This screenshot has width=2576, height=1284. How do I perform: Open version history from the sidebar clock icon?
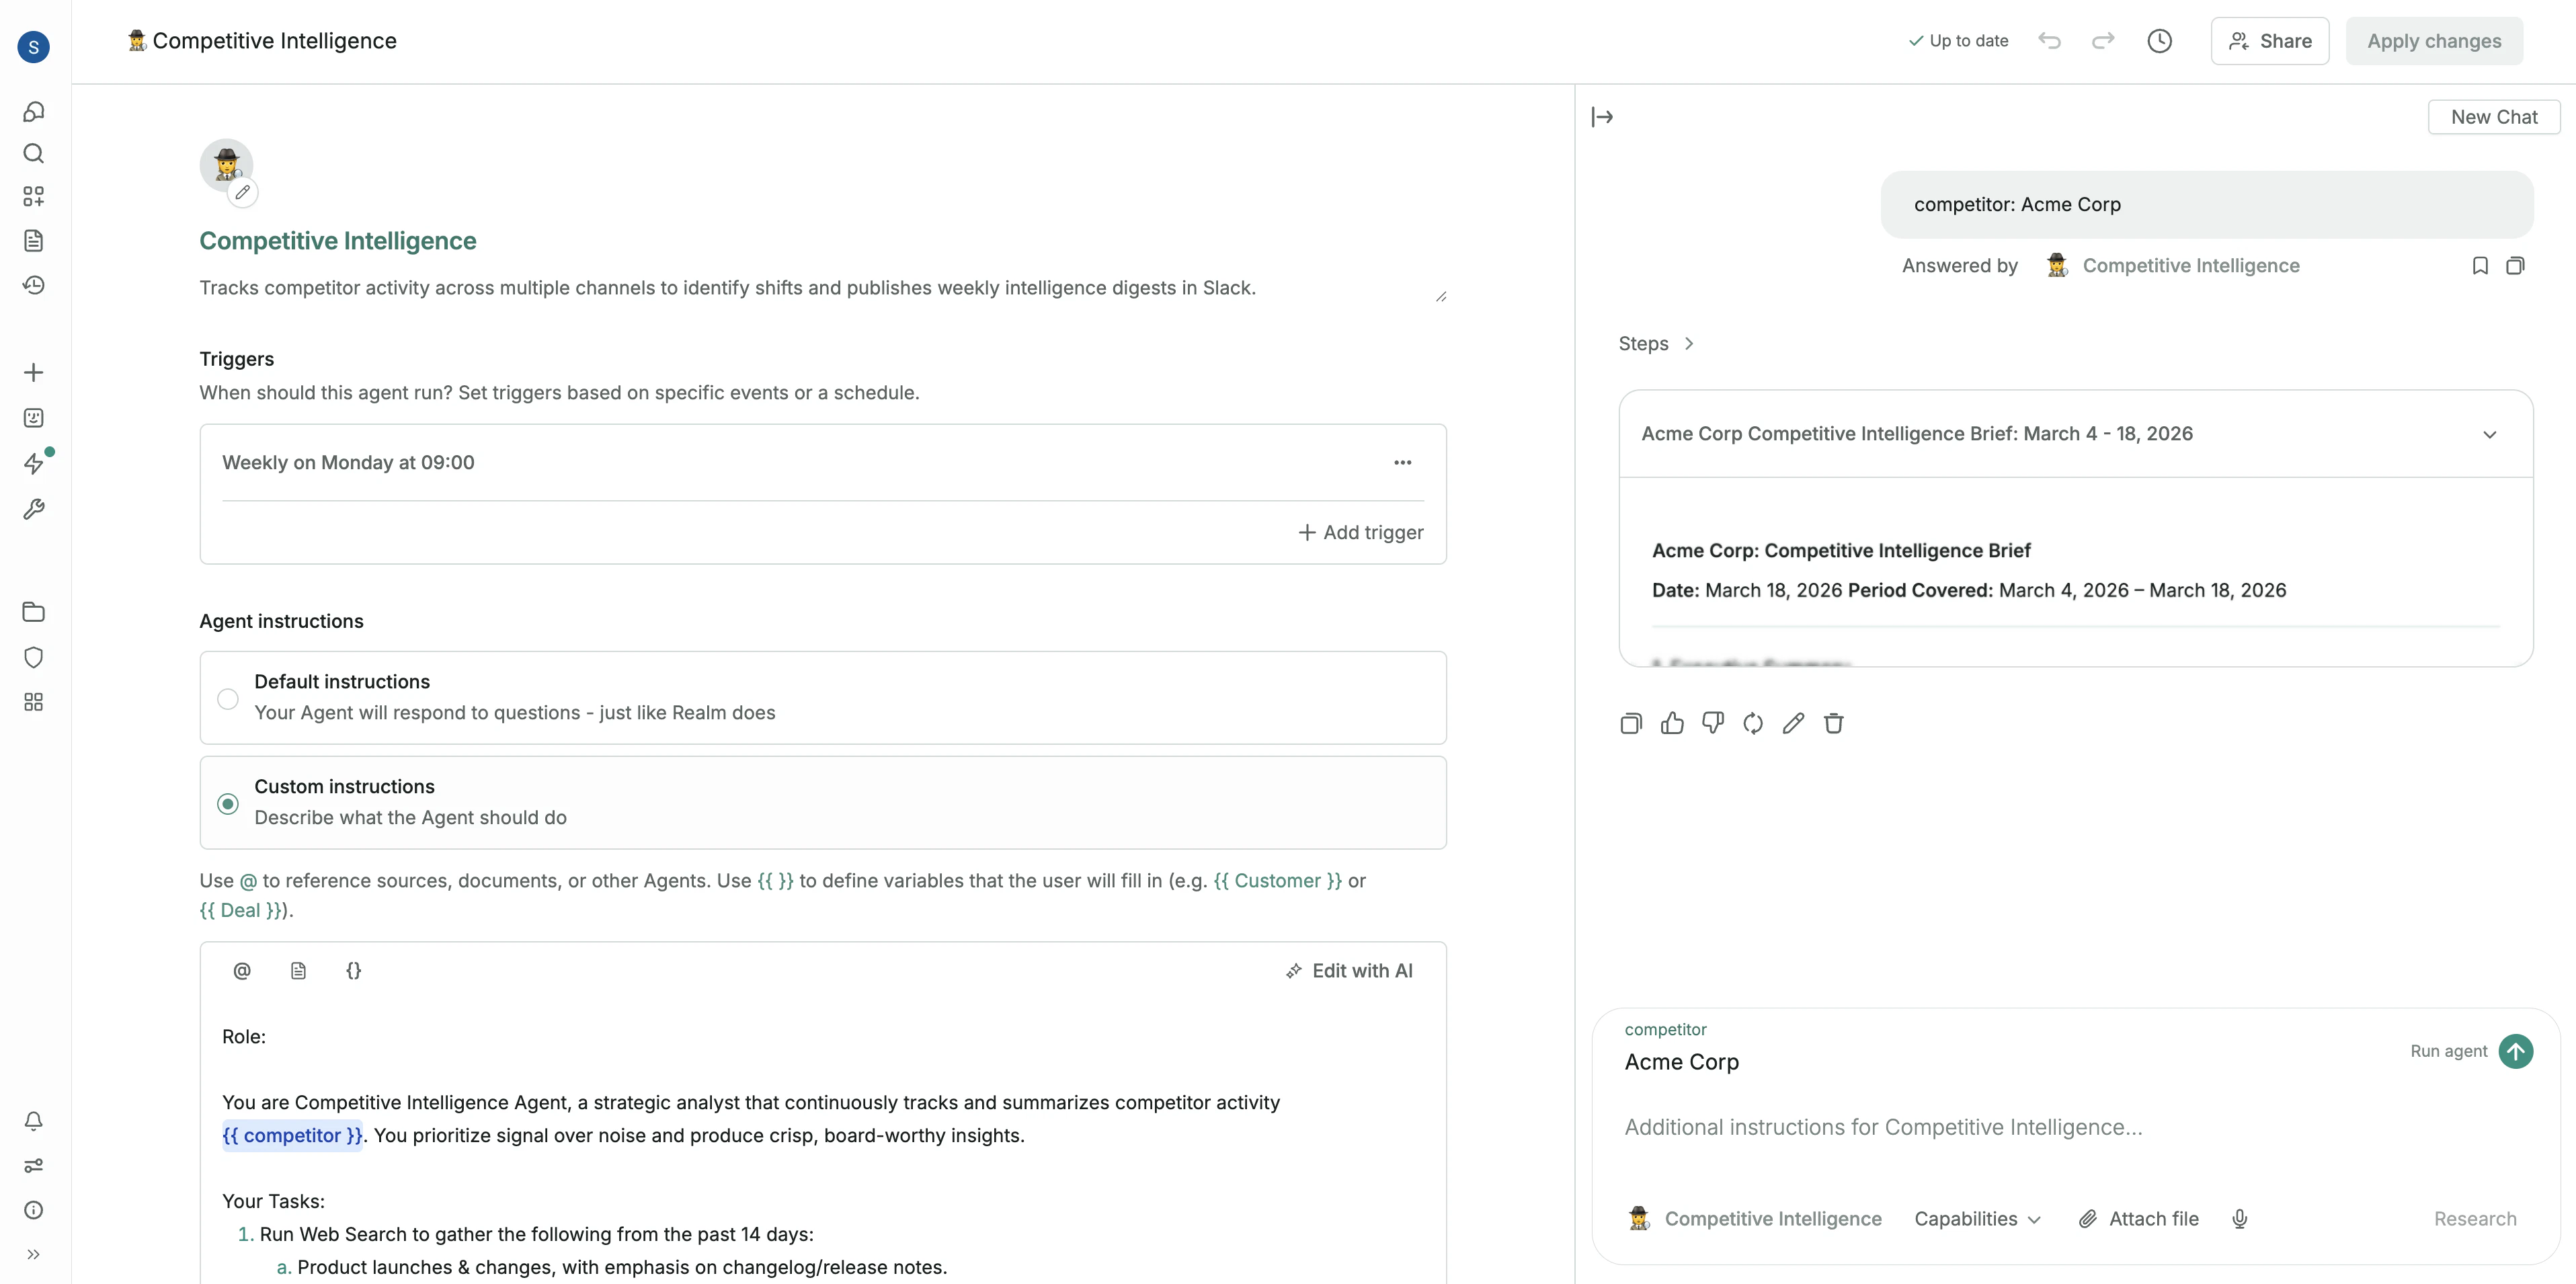[x=34, y=285]
